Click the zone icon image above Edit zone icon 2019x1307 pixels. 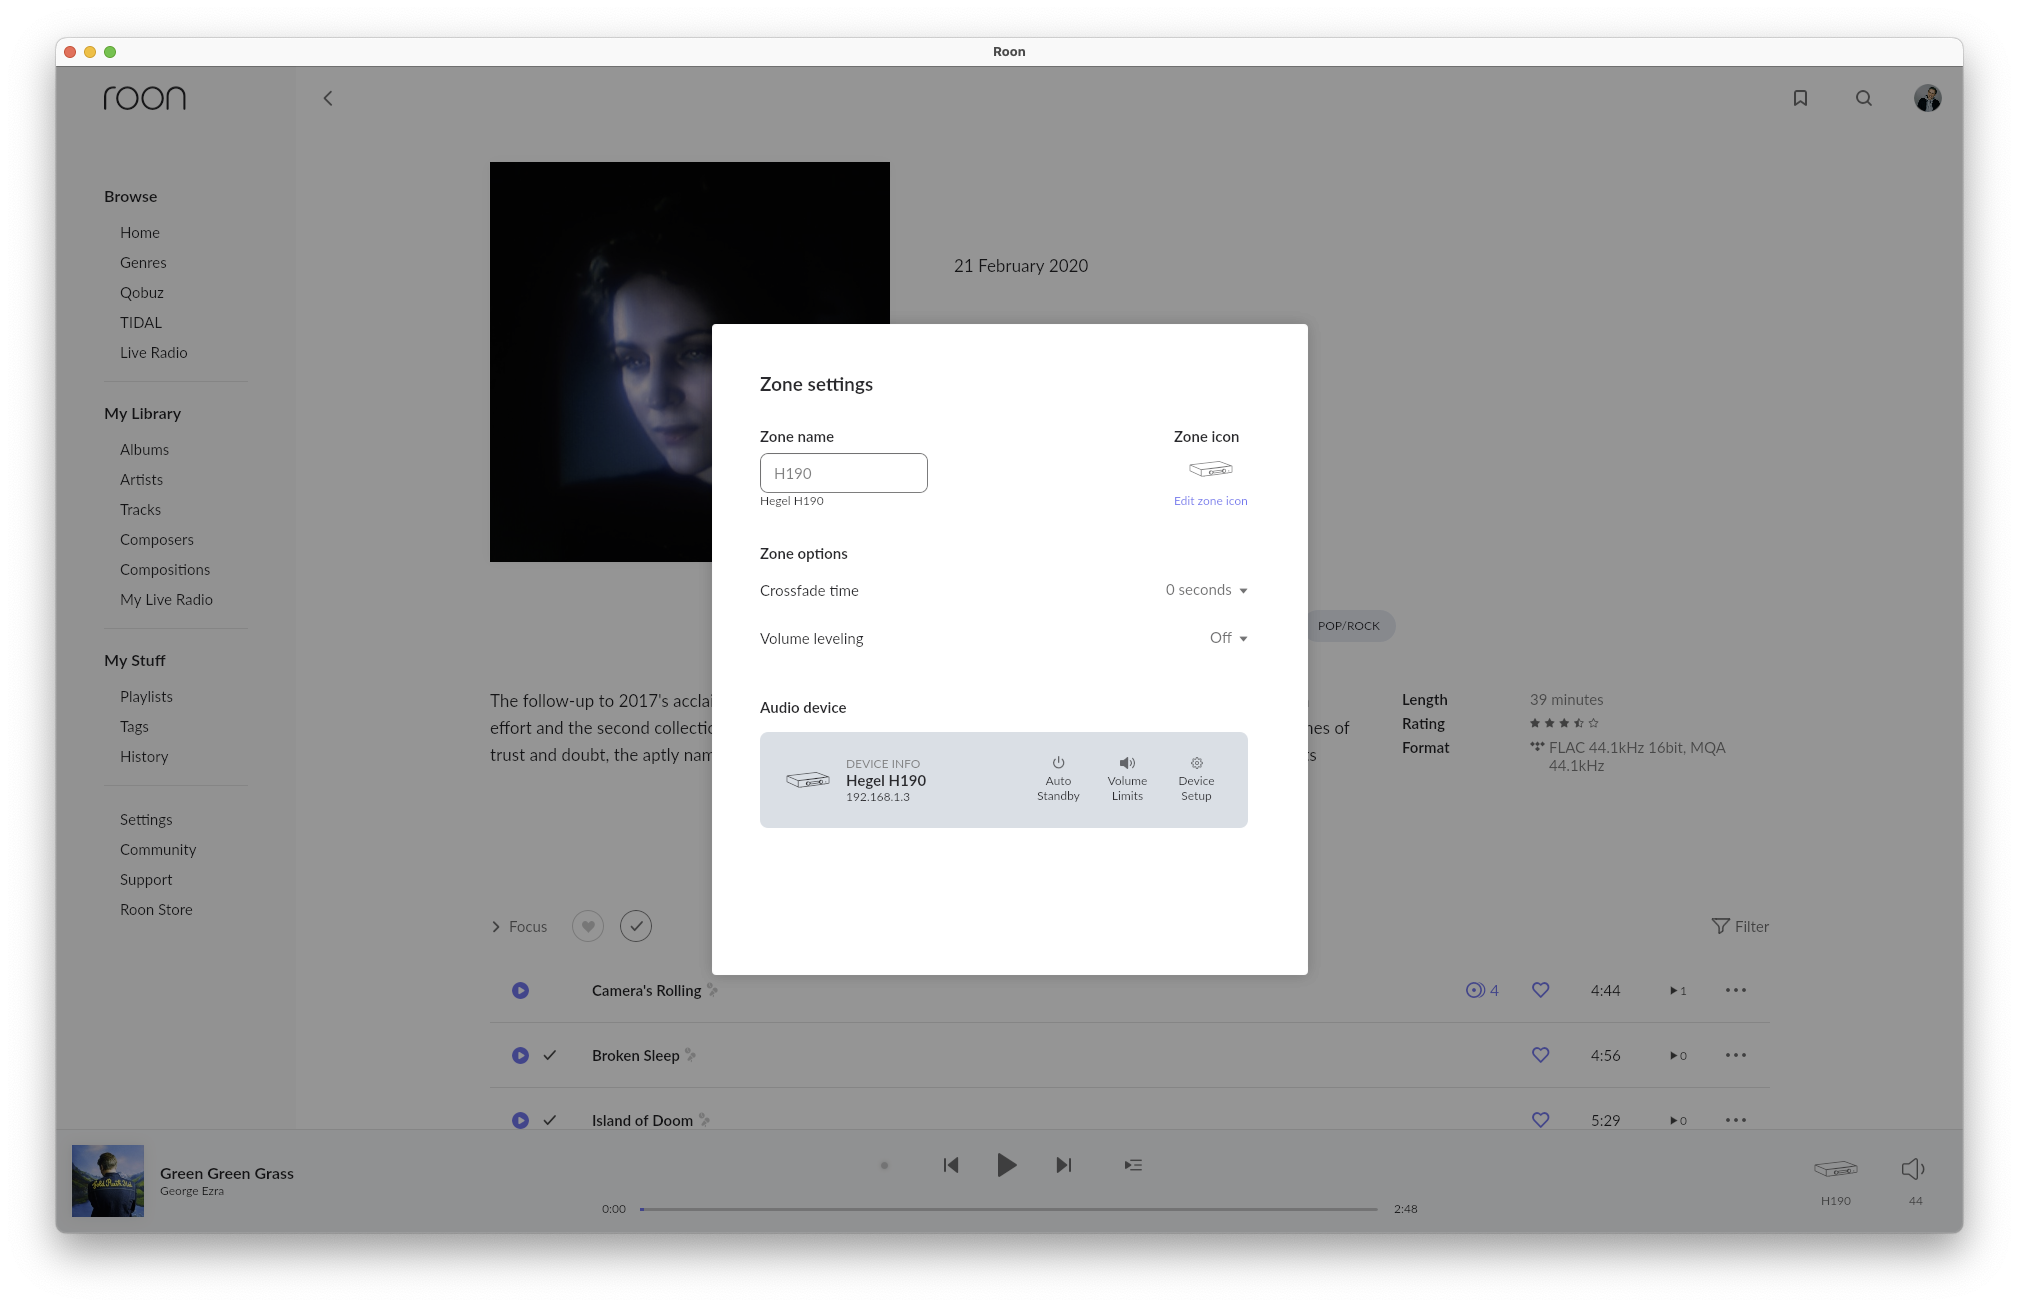pyautogui.click(x=1210, y=469)
